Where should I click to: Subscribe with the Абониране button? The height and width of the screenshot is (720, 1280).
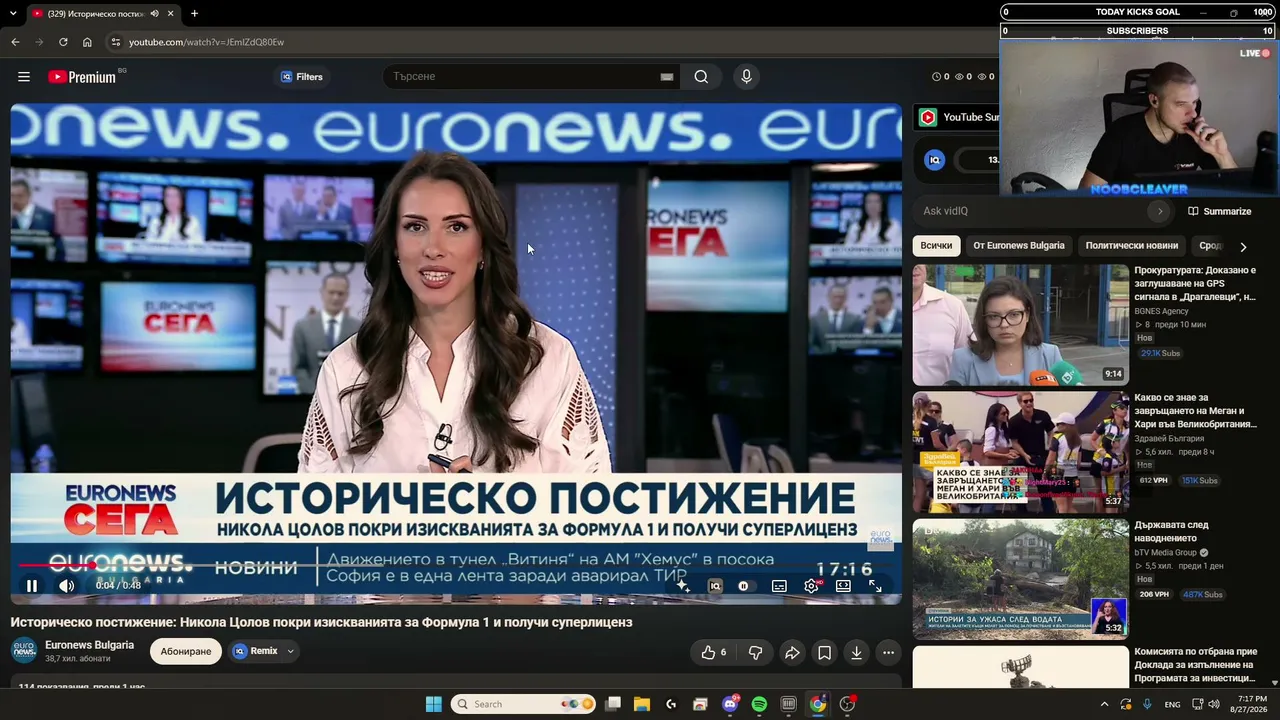pos(186,651)
